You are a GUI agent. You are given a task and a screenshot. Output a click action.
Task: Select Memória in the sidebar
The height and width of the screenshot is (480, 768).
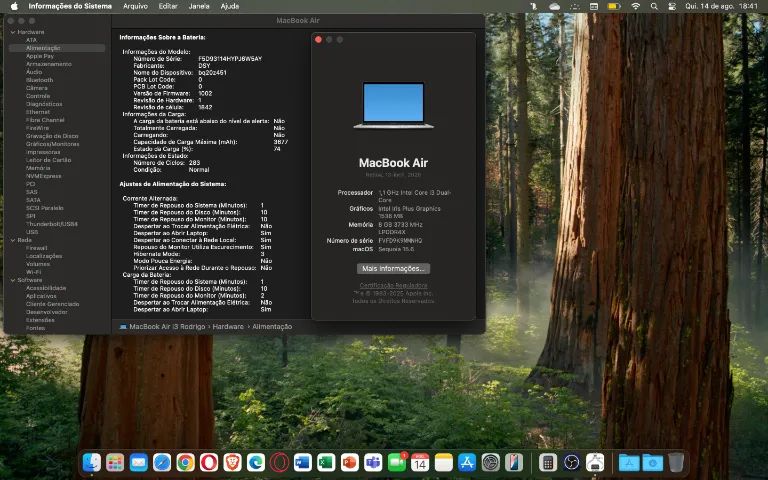[x=38, y=168]
